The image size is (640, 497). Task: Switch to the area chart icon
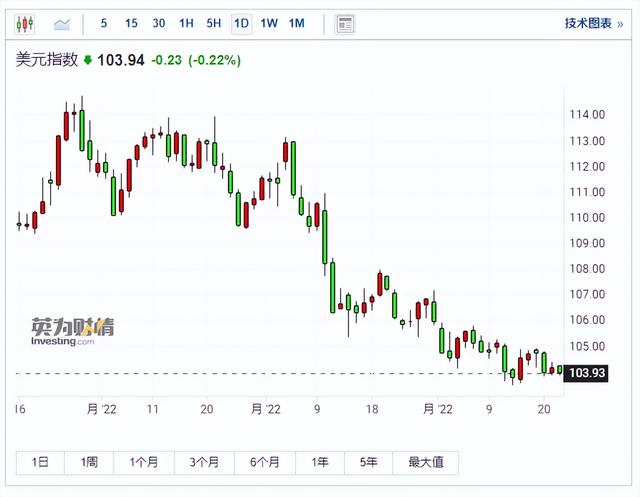(62, 24)
